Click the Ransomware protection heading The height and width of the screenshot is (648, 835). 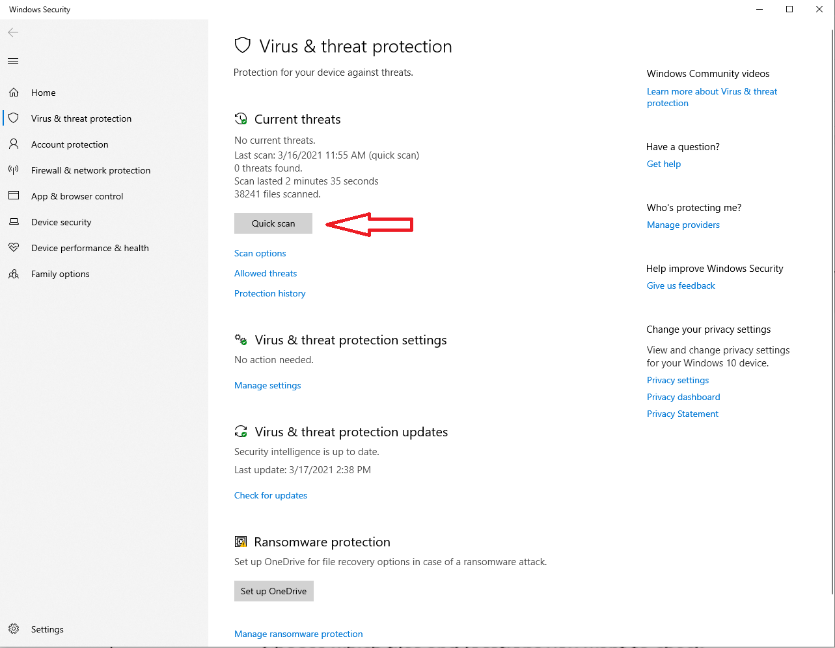[322, 542]
